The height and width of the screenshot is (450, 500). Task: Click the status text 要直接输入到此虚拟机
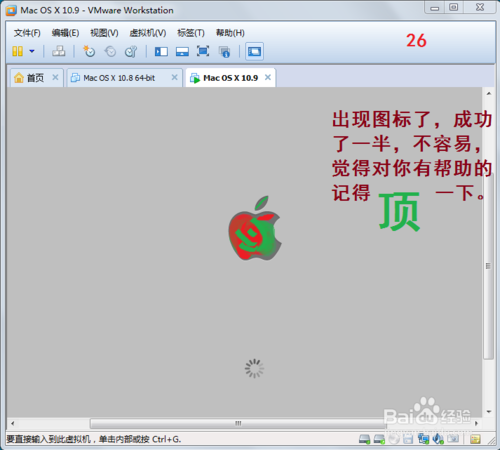coord(48,439)
